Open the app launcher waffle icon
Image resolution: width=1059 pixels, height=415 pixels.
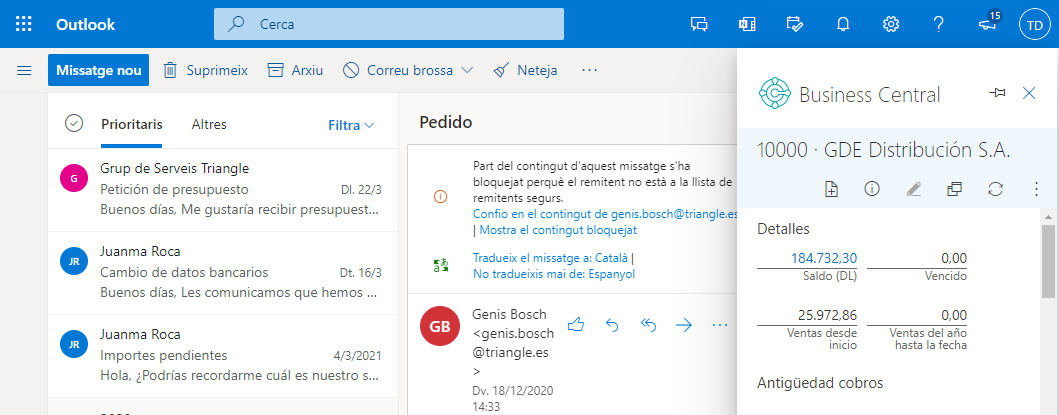click(24, 24)
